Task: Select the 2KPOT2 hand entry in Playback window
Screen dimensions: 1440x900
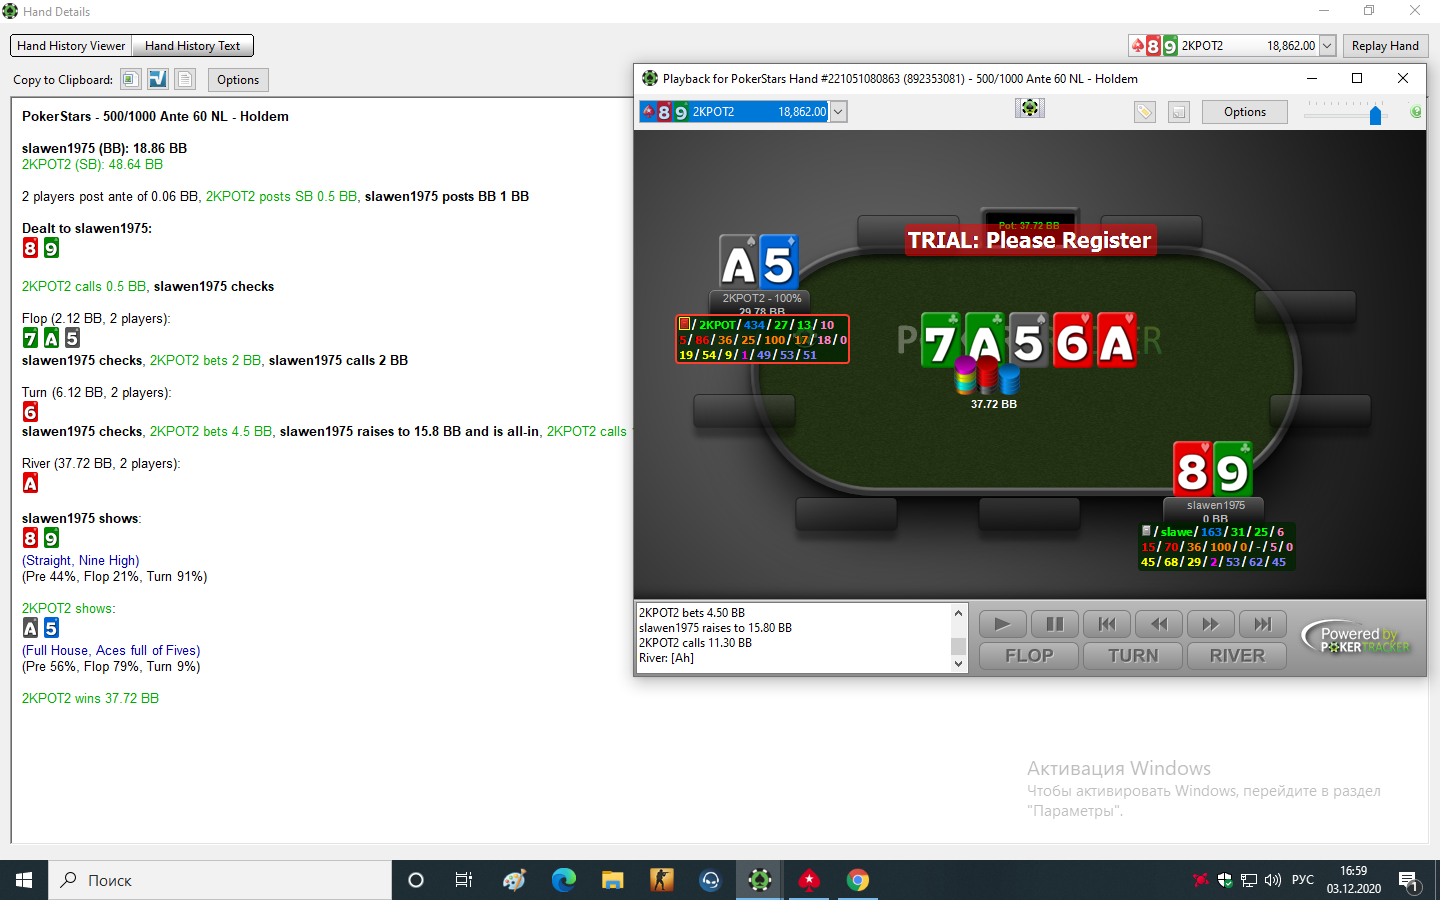Action: (735, 112)
